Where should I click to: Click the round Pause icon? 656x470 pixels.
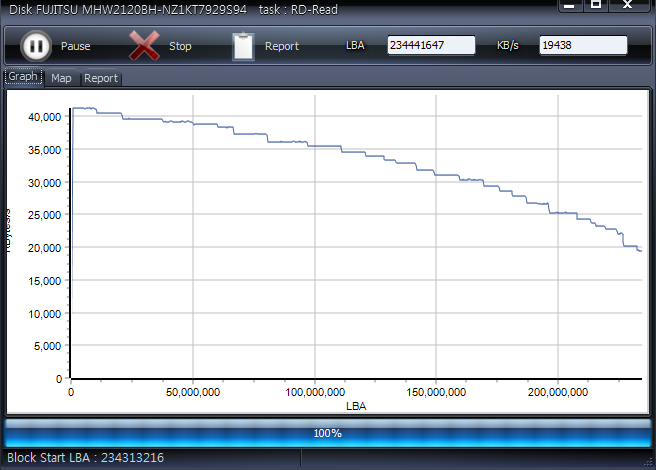click(36, 46)
